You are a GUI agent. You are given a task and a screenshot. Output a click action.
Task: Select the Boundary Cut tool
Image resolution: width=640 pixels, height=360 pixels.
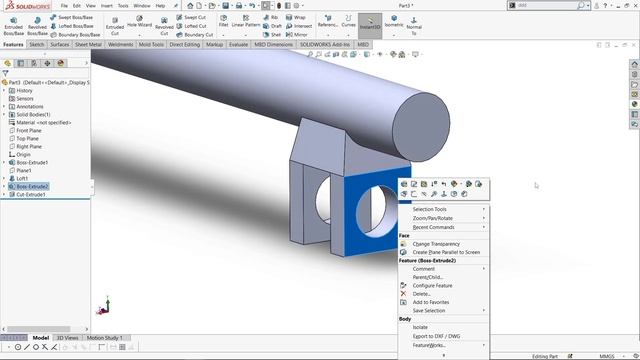point(195,35)
